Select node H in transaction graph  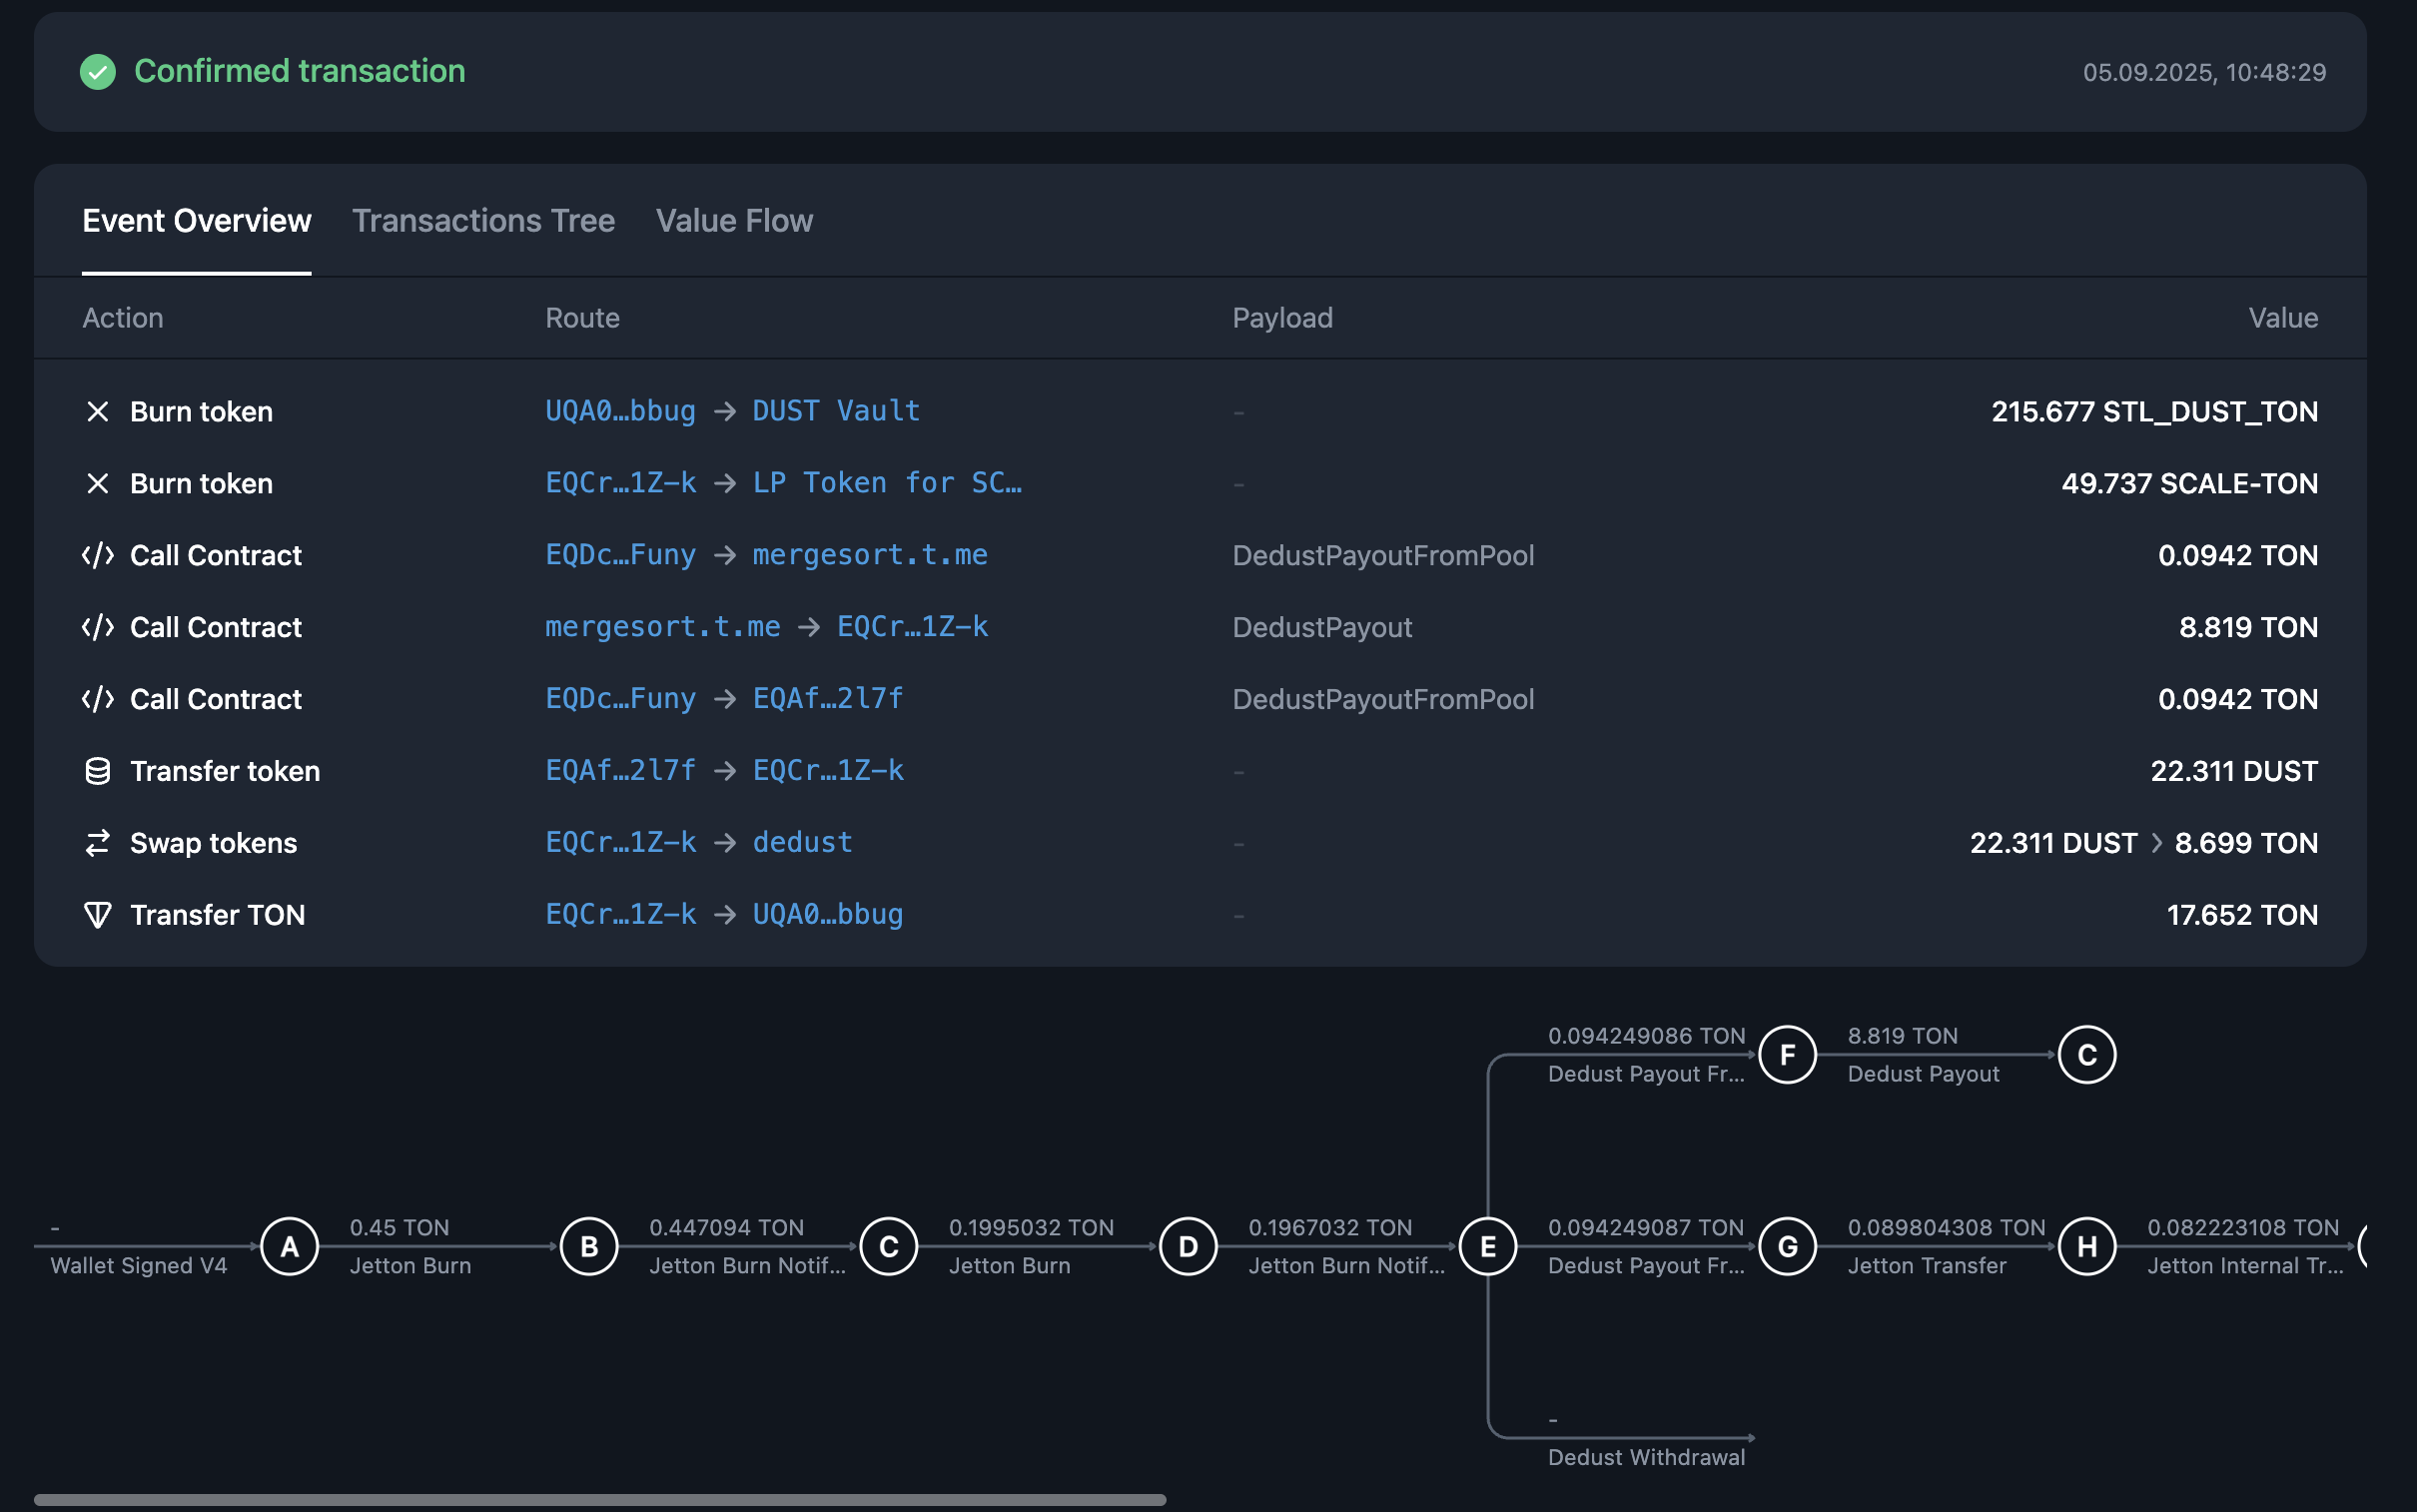tap(2086, 1246)
